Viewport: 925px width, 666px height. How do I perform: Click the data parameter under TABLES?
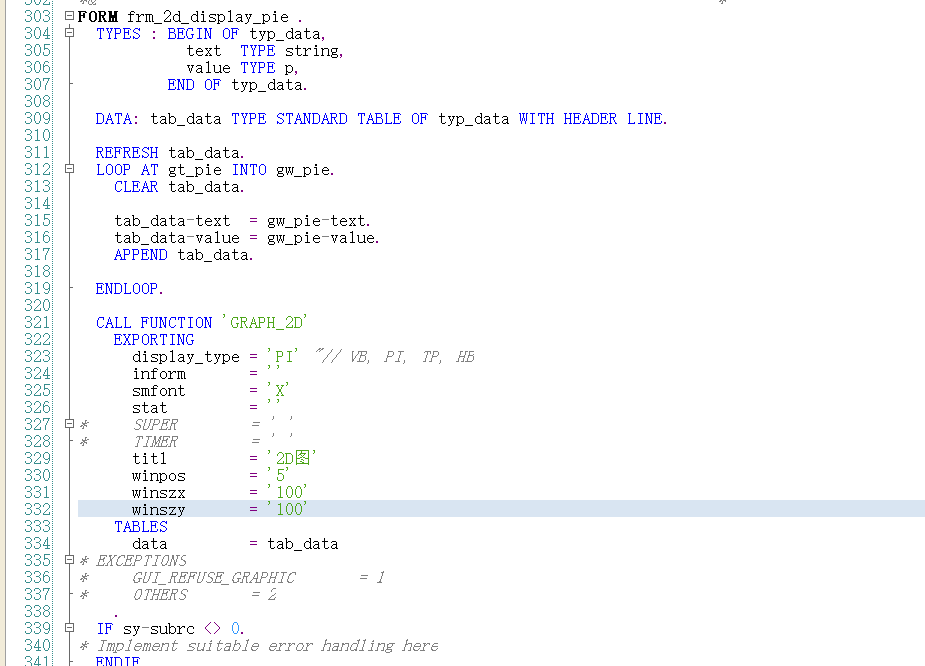pyautogui.click(x=150, y=544)
